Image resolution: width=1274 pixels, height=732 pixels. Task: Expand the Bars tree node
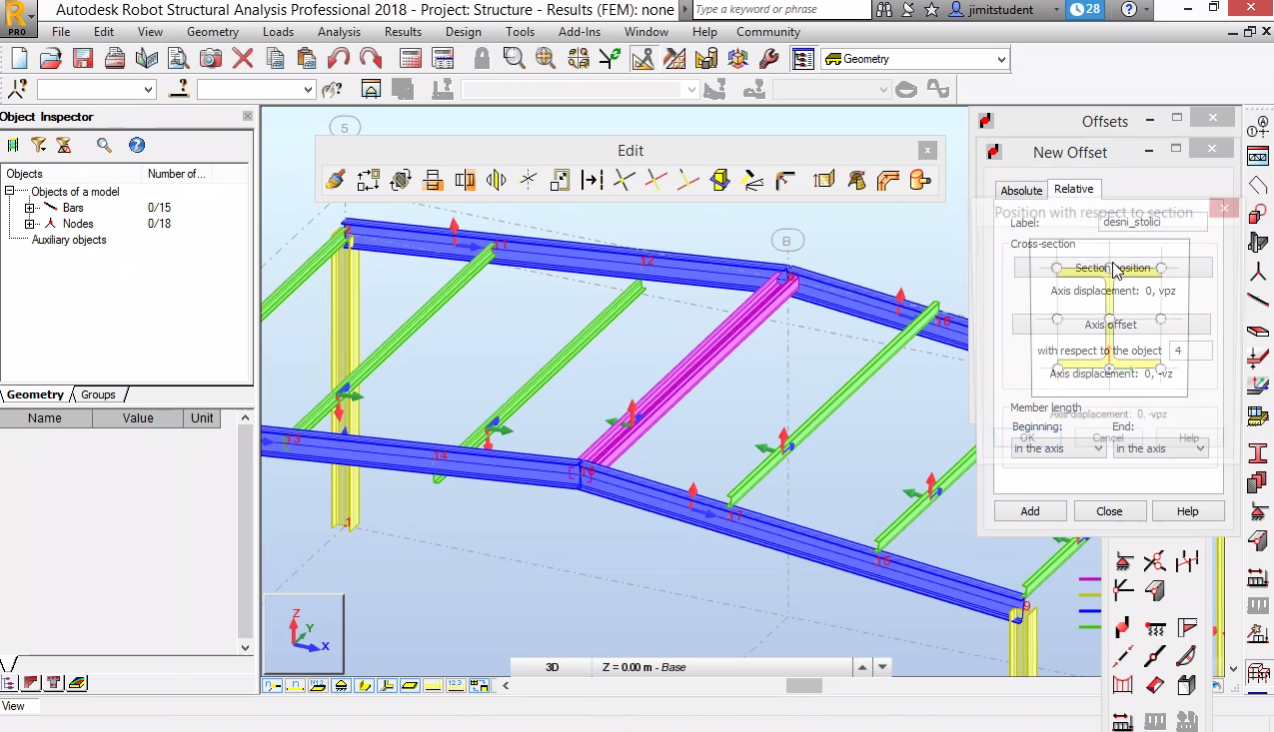30,208
